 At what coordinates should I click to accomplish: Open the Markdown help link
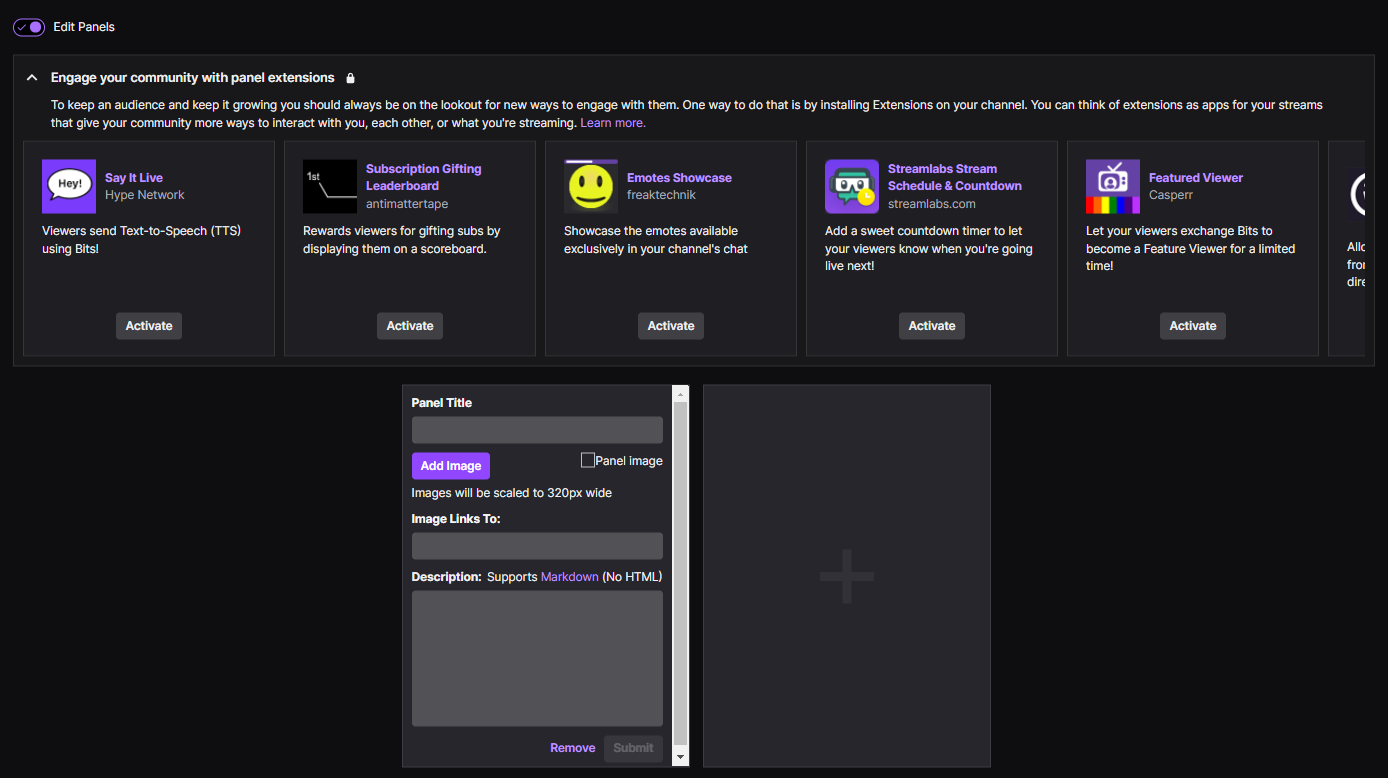pyautogui.click(x=569, y=577)
